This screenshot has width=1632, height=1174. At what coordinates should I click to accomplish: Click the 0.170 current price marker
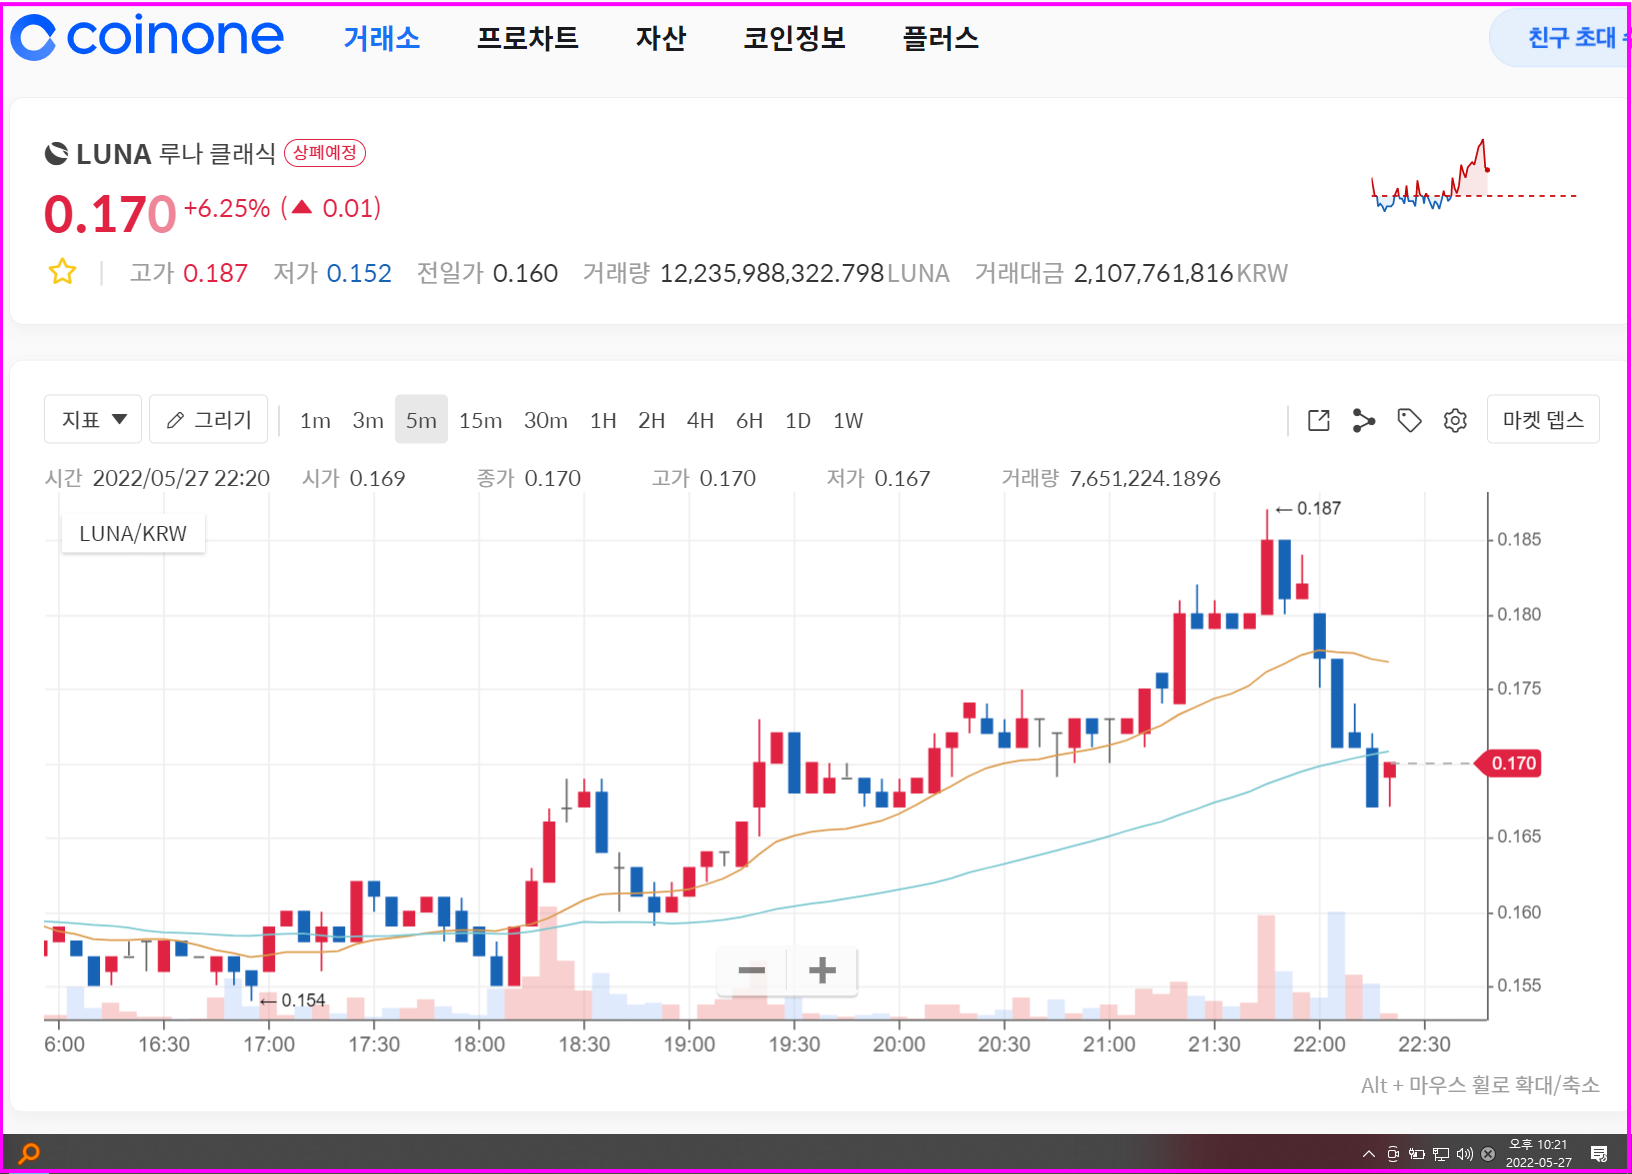point(1510,763)
